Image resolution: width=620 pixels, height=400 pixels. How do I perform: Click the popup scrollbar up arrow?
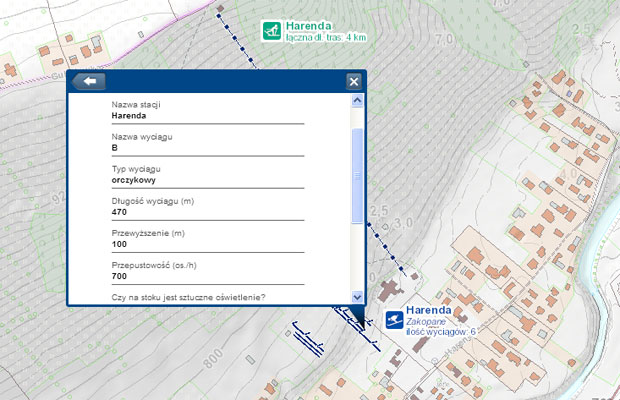tap(357, 100)
